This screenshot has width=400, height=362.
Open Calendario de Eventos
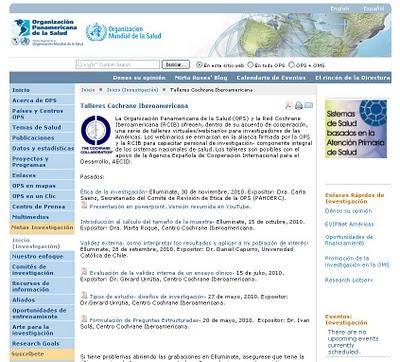271,78
